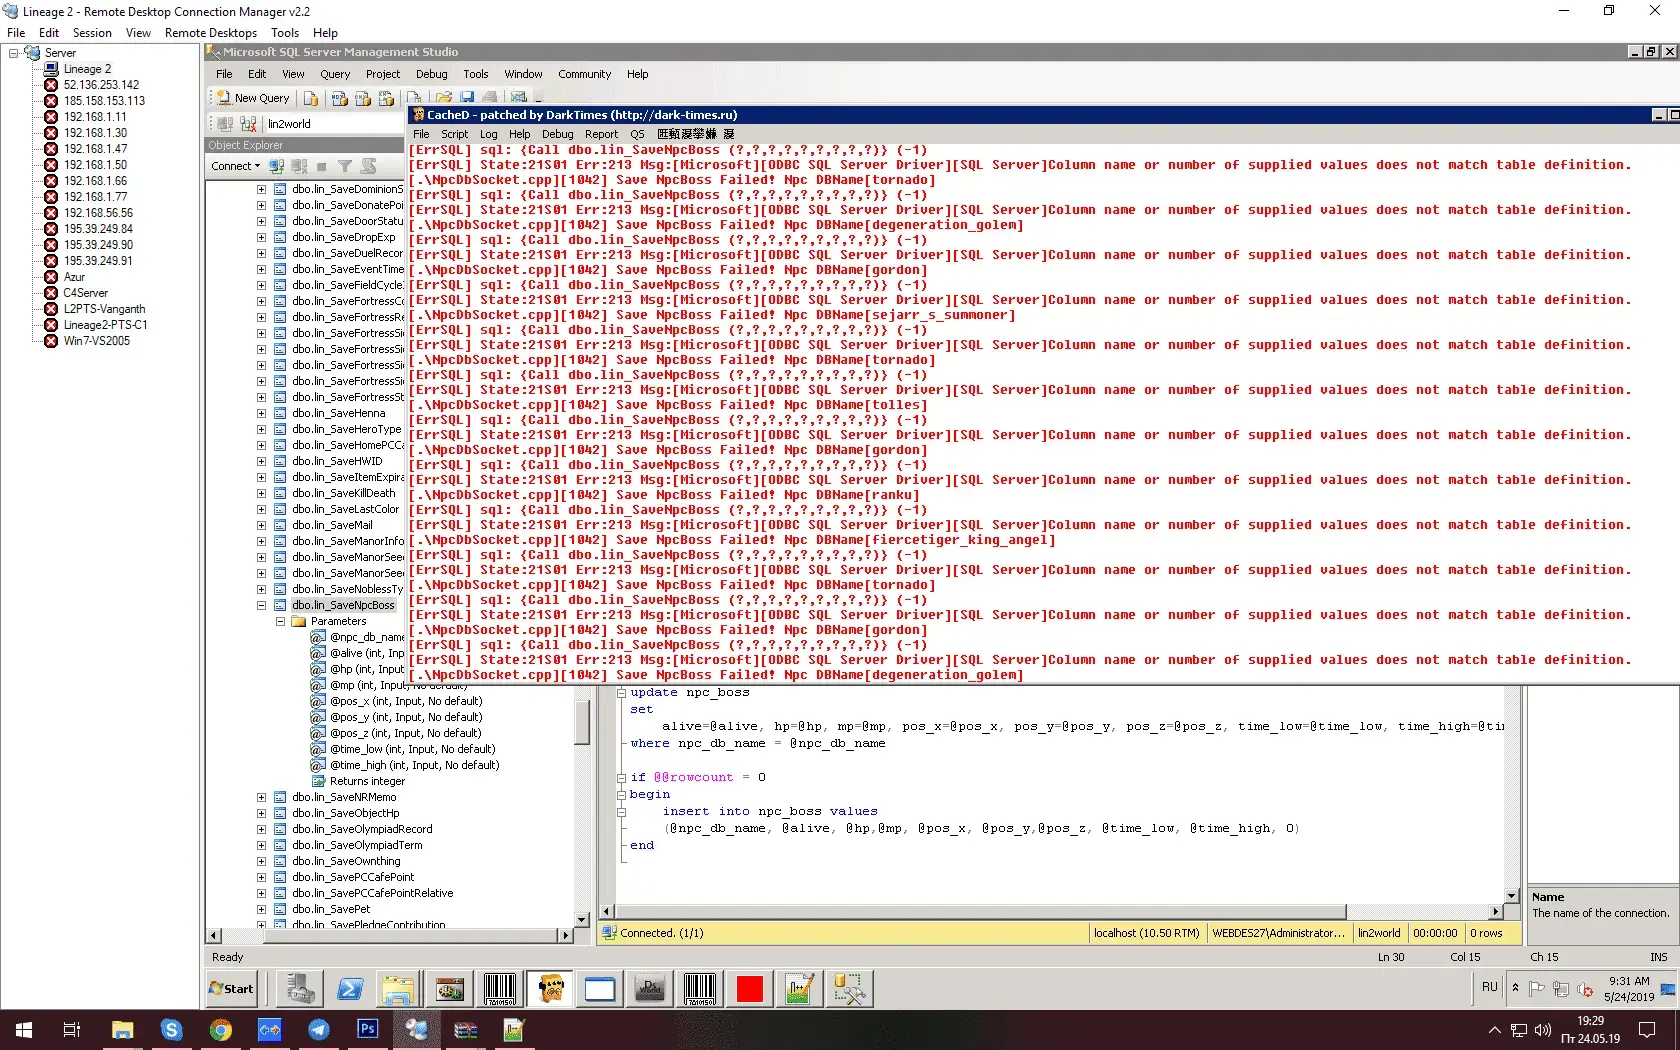Collapse the Server group in RDCMan tree
The height and width of the screenshot is (1050, 1680).
[13, 53]
